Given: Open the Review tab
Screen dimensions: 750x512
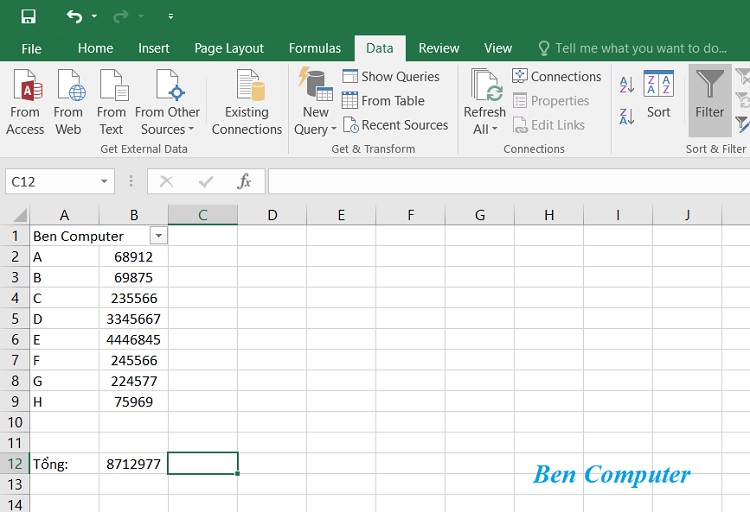Looking at the screenshot, I should coord(439,48).
